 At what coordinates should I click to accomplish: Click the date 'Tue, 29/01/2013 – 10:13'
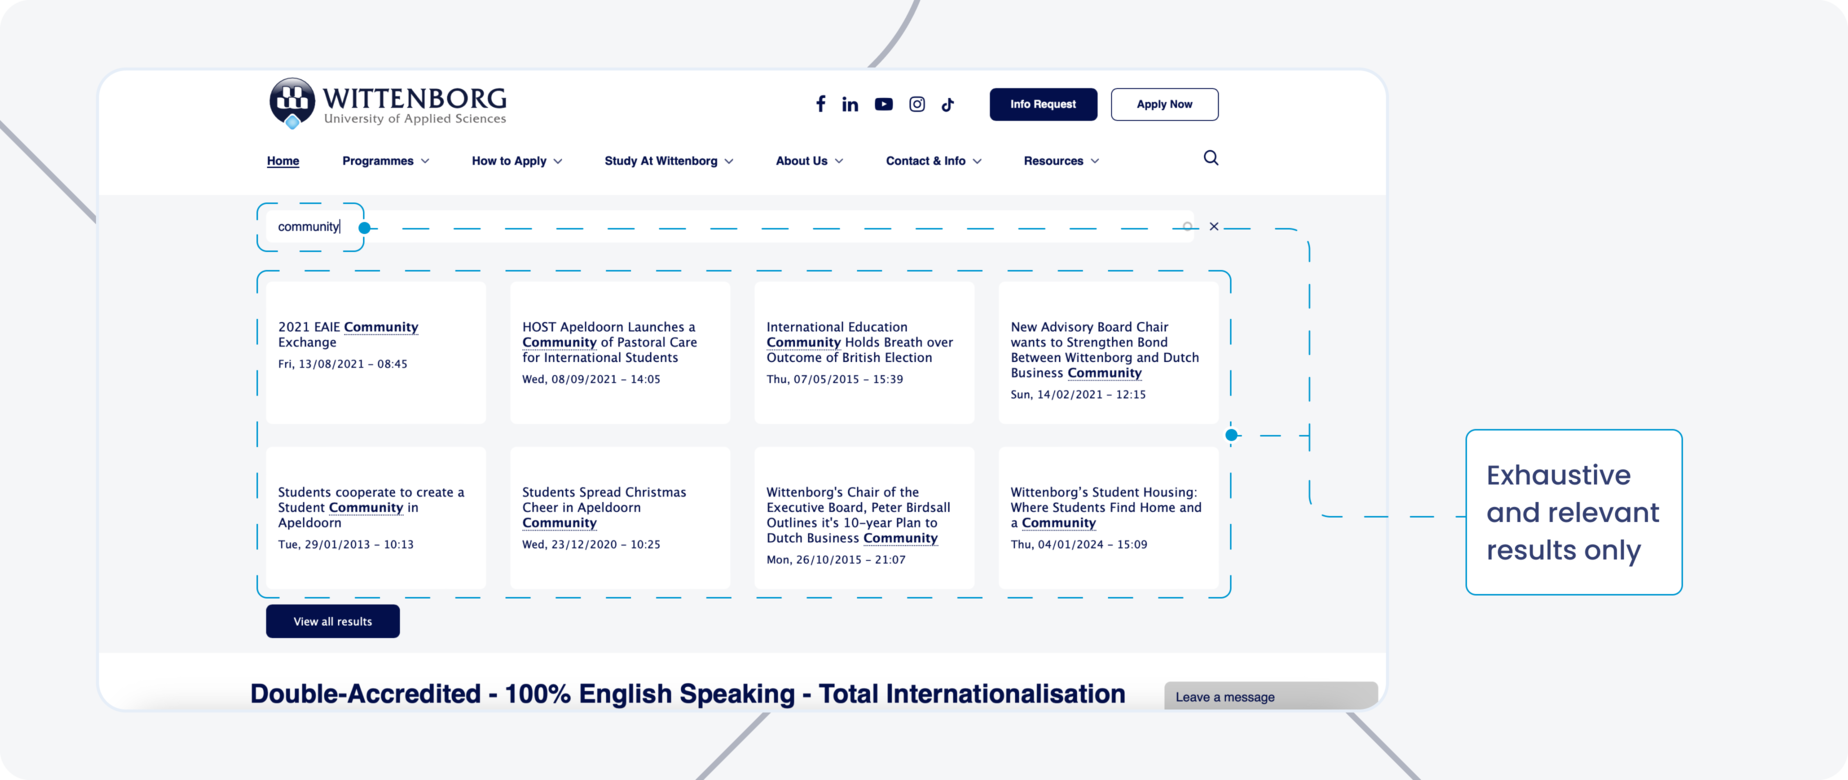click(346, 544)
